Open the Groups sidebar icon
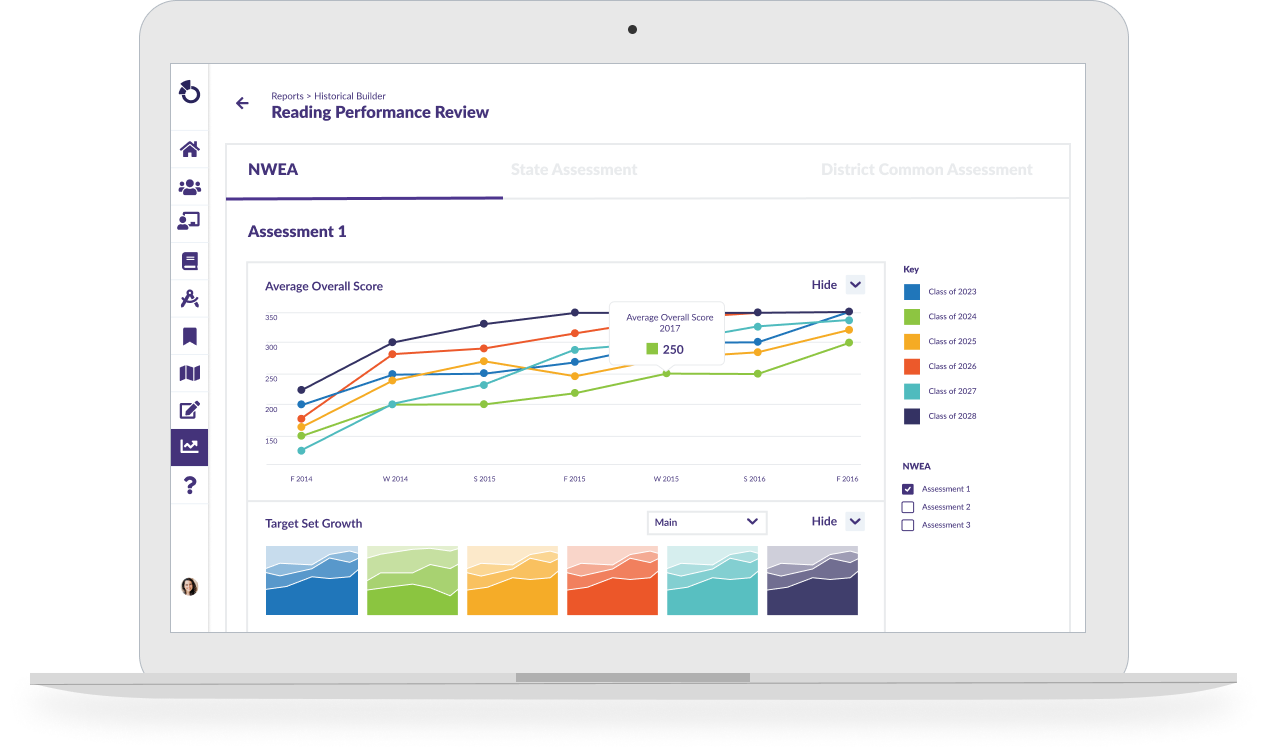1267x753 pixels. click(x=189, y=186)
